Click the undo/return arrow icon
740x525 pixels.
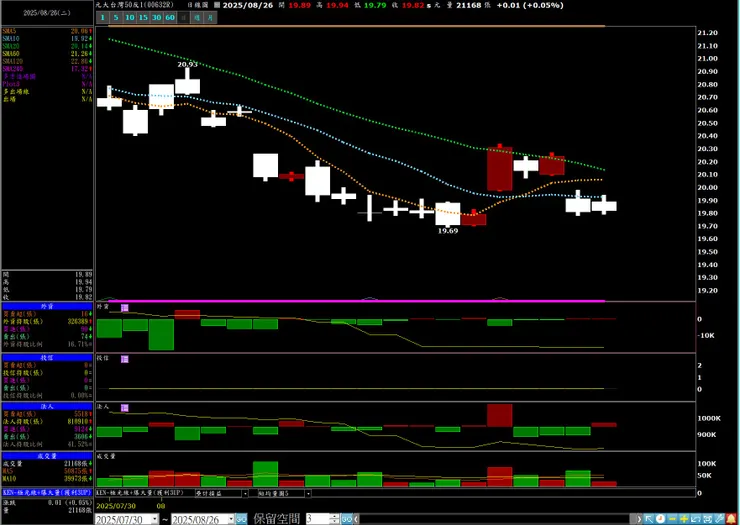tap(696, 519)
